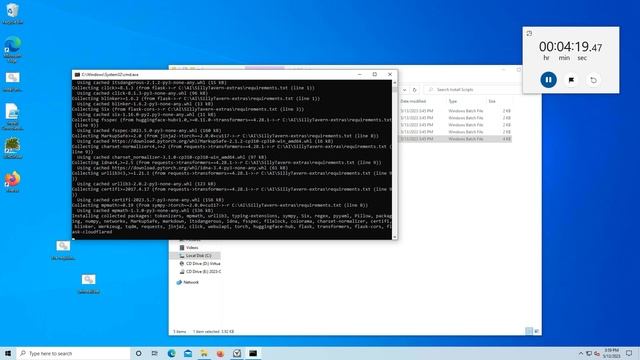Select the lowest desktop shortcut icon
This screenshot has height=360, width=640.
click(88, 284)
